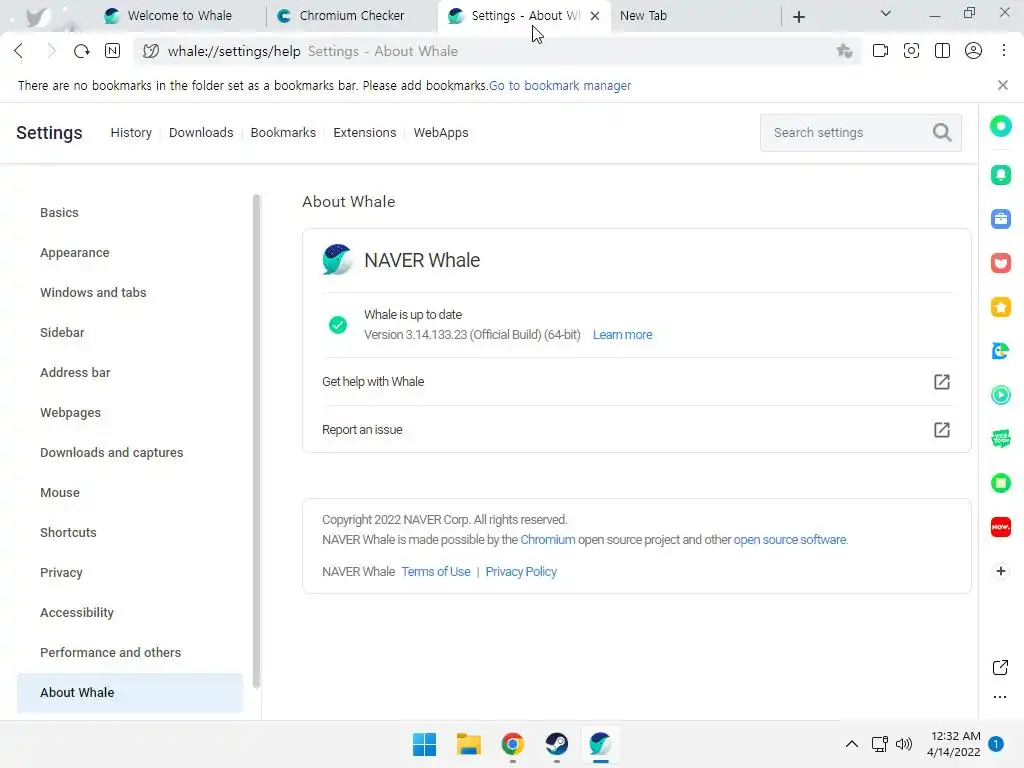Dismiss the bookmarks bar notice
This screenshot has width=1024, height=768.
(1003, 85)
